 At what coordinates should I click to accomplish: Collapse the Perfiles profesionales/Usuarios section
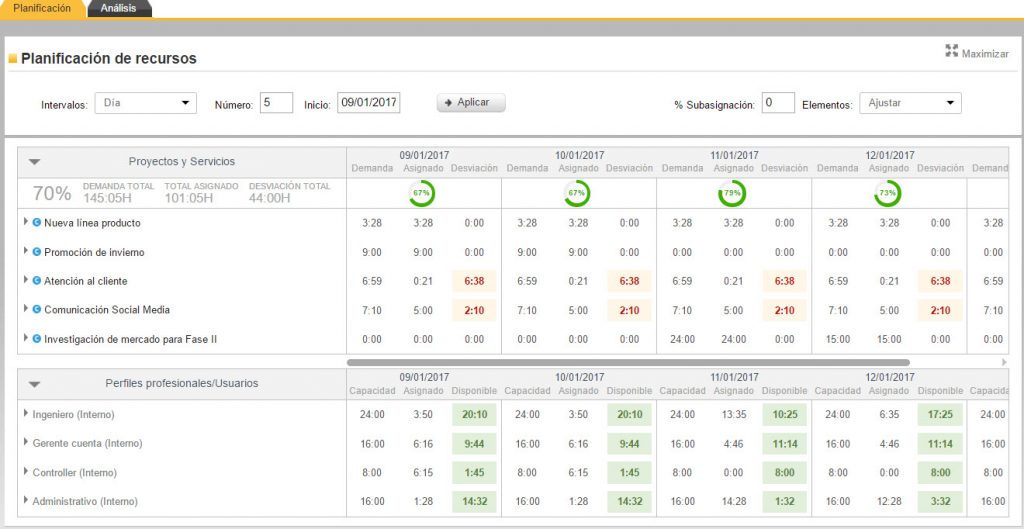click(34, 383)
